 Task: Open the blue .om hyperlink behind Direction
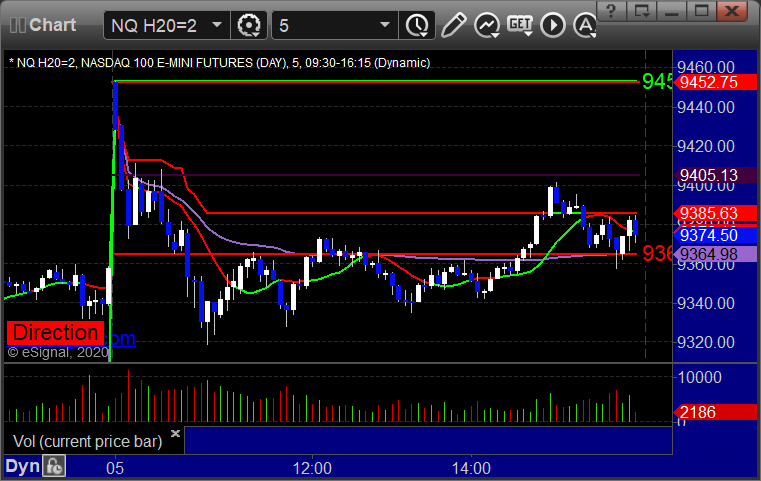120,338
